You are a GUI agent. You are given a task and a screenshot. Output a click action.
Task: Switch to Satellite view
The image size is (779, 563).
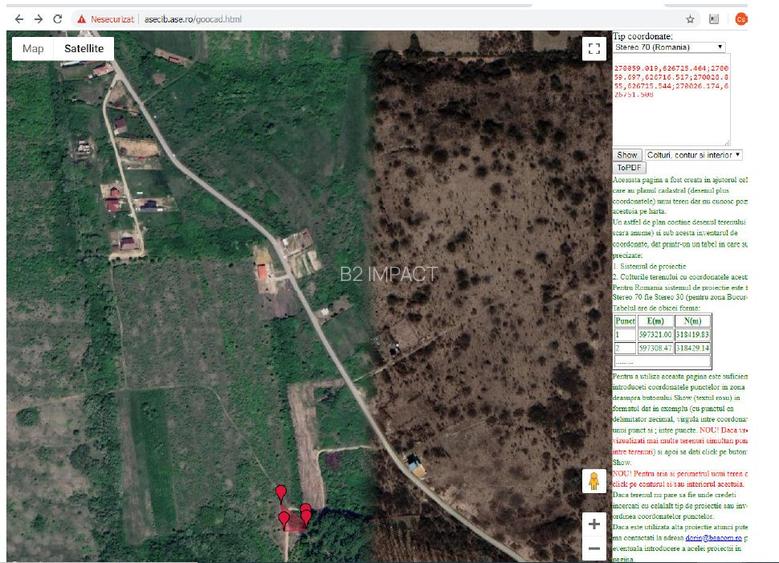(83, 48)
